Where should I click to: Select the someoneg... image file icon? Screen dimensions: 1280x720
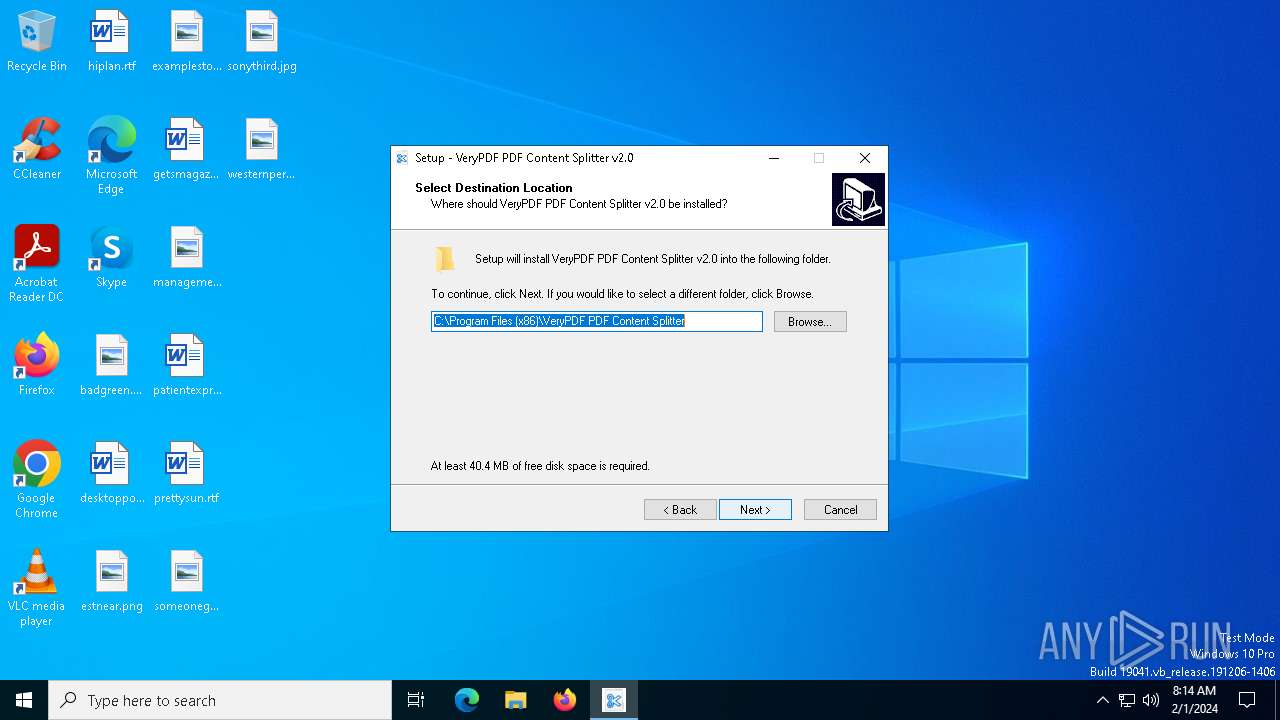click(187, 582)
